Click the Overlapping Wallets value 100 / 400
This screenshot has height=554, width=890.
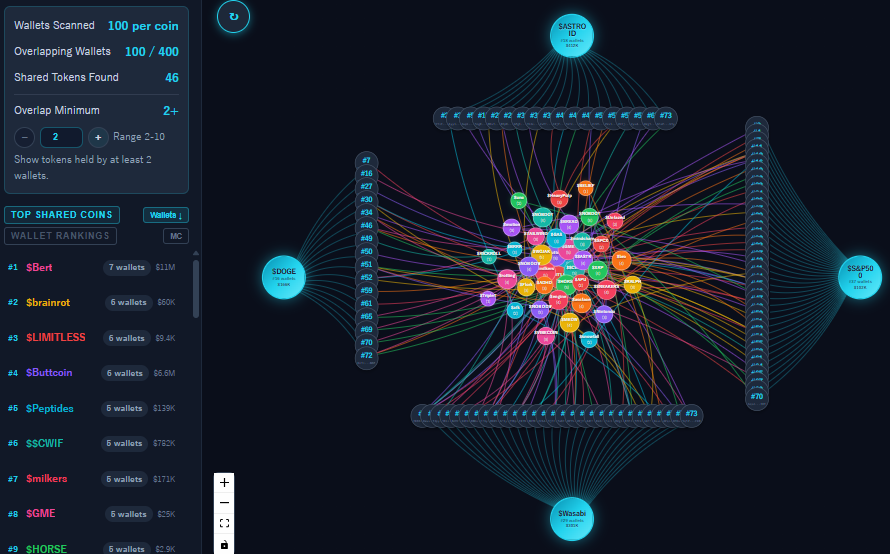(x=152, y=52)
